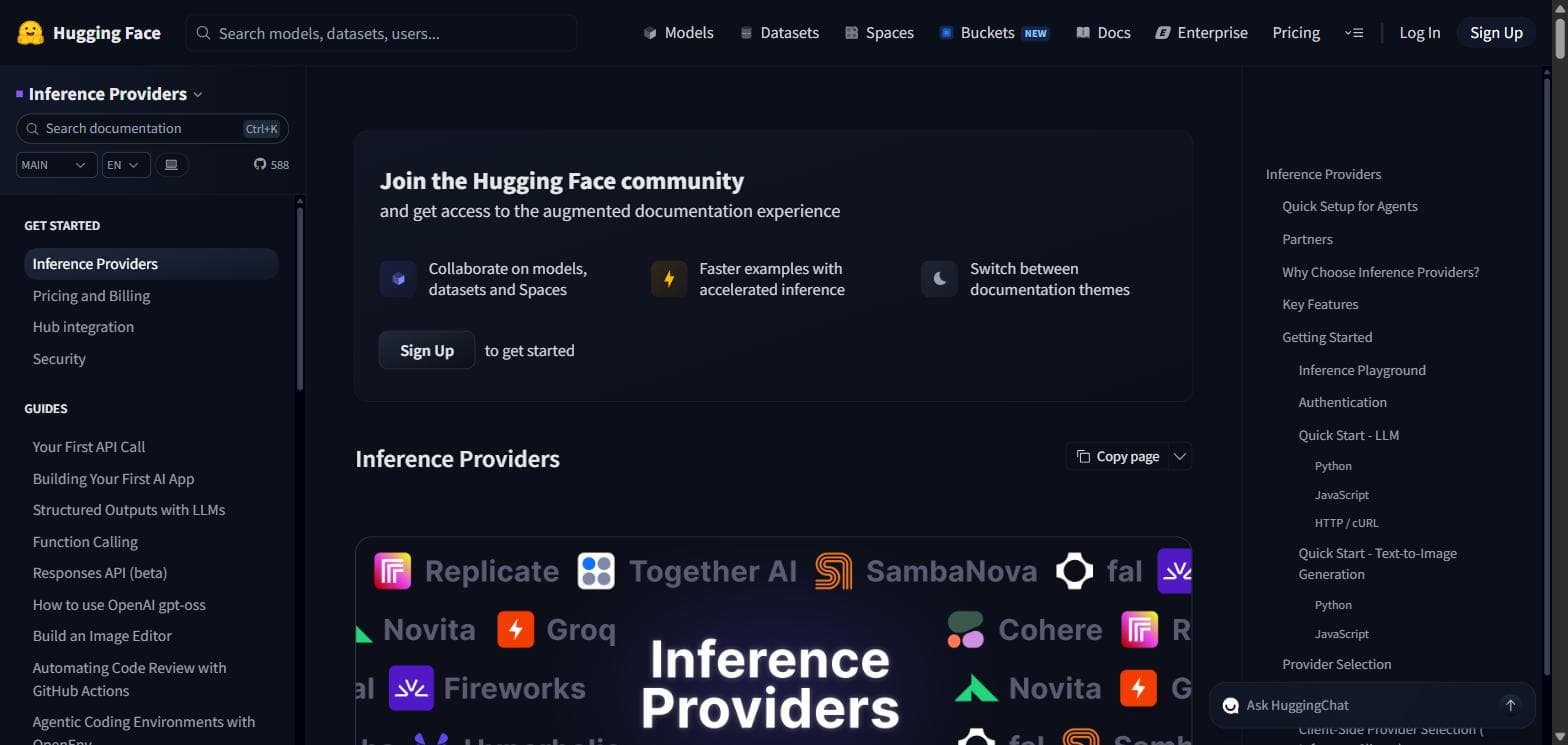Screen dimensions: 1568x745
Task: Open Build an Image Editor guide
Action: point(102,636)
